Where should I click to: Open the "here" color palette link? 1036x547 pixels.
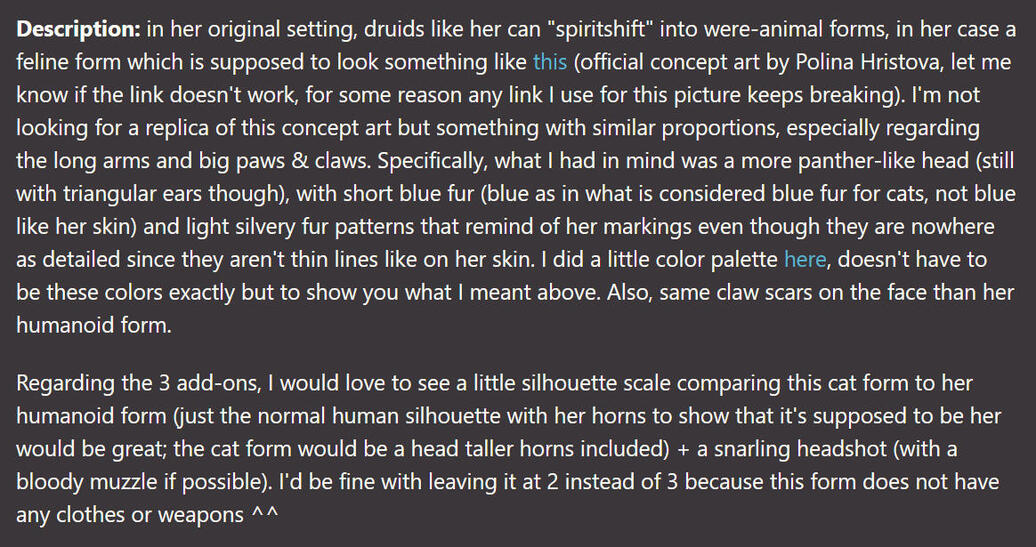point(805,259)
